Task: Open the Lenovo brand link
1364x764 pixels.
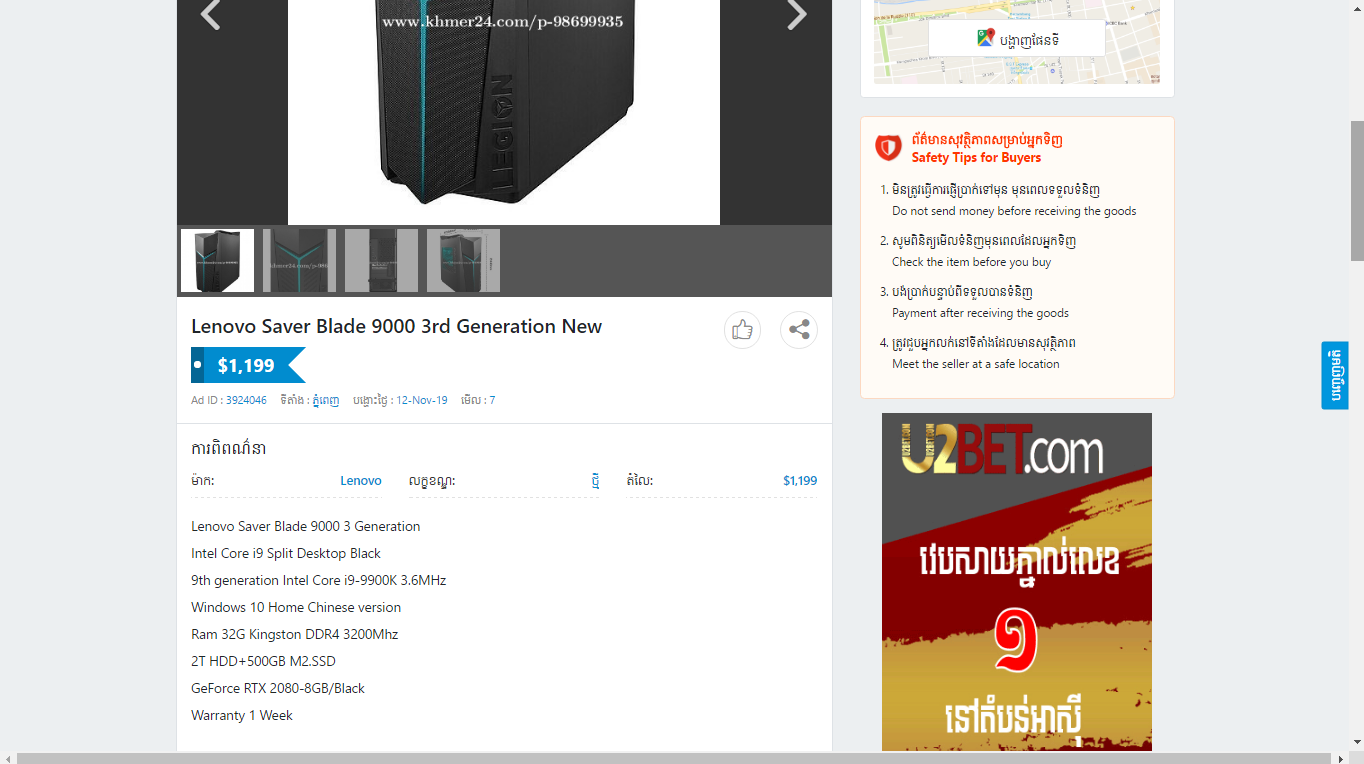Action: (x=361, y=481)
